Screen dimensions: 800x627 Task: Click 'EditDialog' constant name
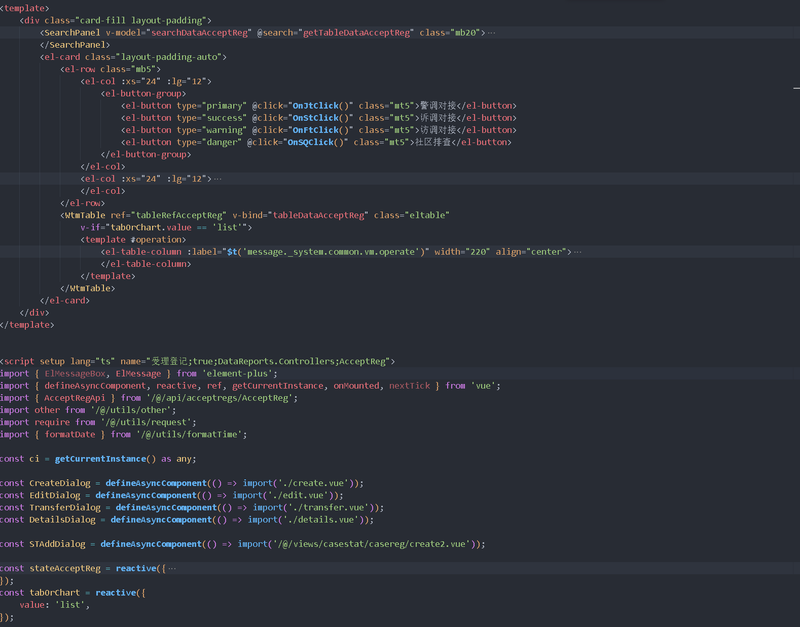(55, 495)
